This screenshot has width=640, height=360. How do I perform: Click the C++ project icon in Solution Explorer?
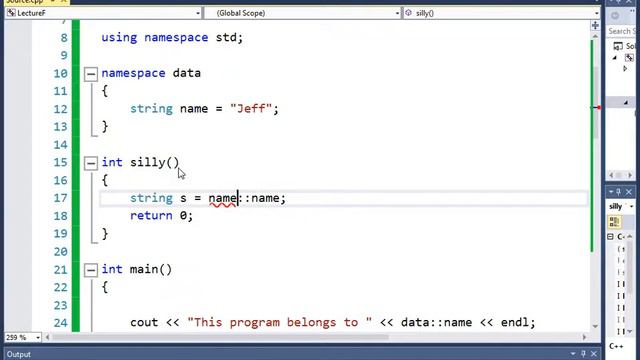coord(629,58)
